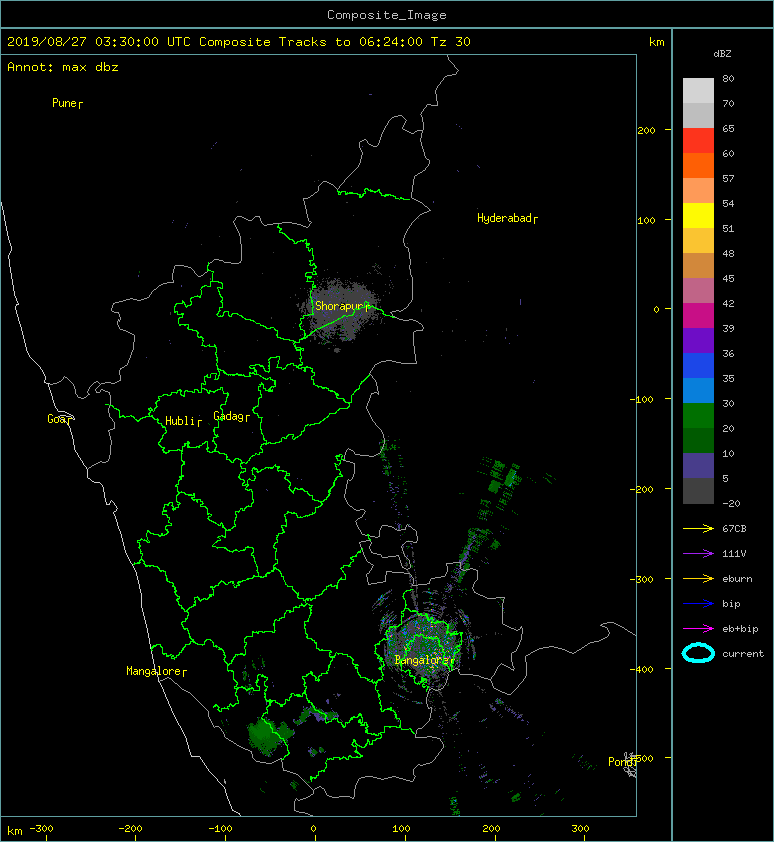Select the Hubli city label
This screenshot has width=774, height=842.
[183, 421]
